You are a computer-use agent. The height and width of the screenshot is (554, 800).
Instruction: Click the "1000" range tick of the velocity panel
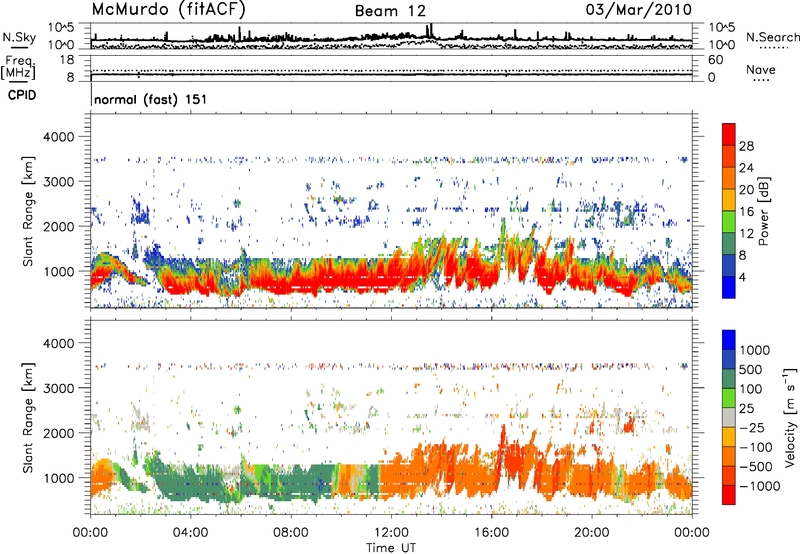point(59,478)
